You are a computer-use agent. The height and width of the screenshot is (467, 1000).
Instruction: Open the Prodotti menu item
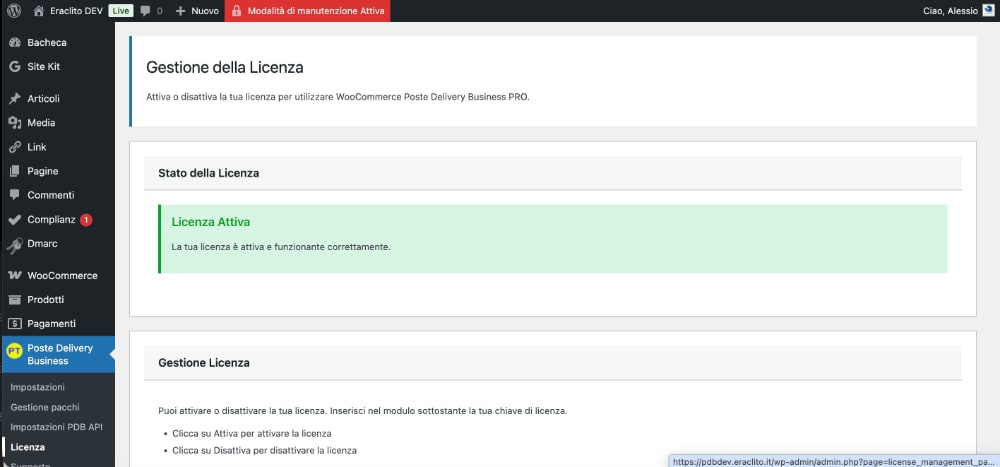[x=46, y=300]
